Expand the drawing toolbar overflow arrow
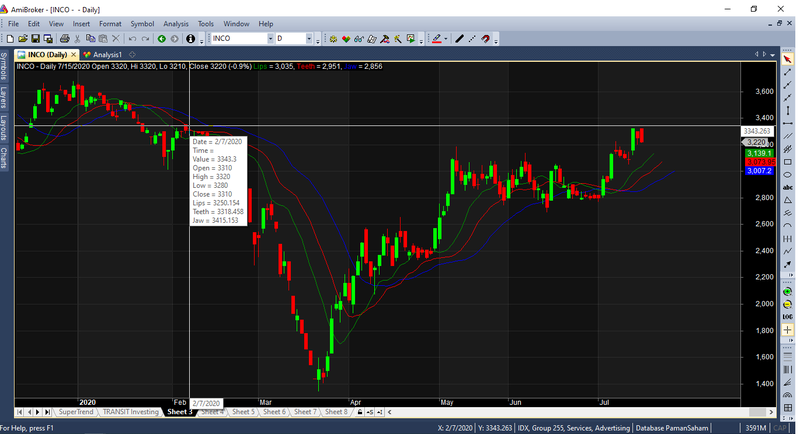800x434 pixels. [x=791, y=275]
